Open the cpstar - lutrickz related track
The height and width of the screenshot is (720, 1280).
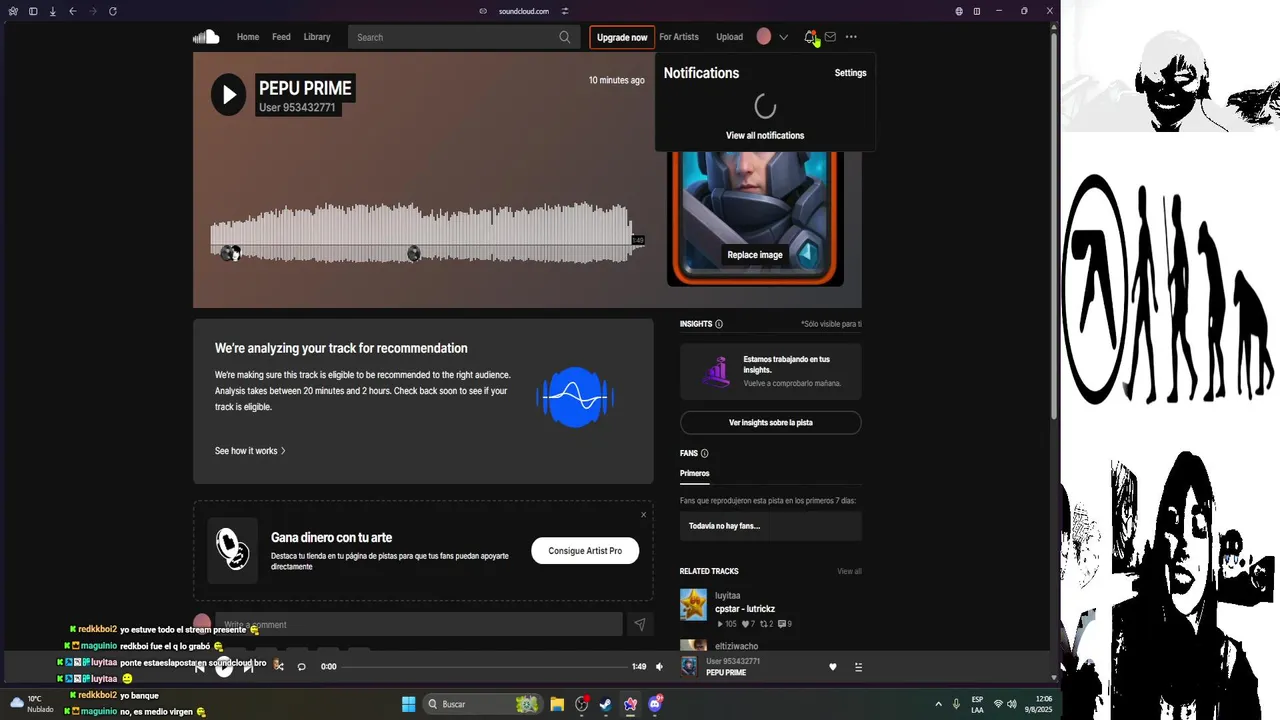pos(745,609)
